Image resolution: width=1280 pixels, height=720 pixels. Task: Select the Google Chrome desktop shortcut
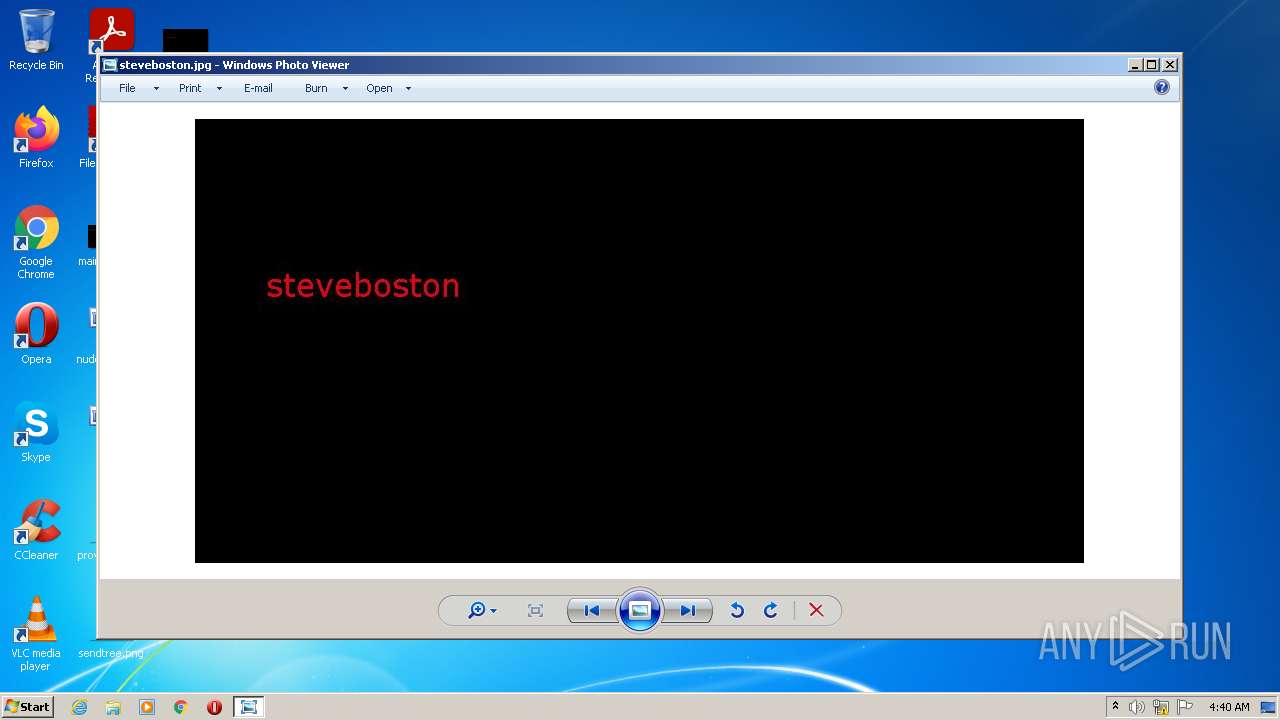coord(36,242)
